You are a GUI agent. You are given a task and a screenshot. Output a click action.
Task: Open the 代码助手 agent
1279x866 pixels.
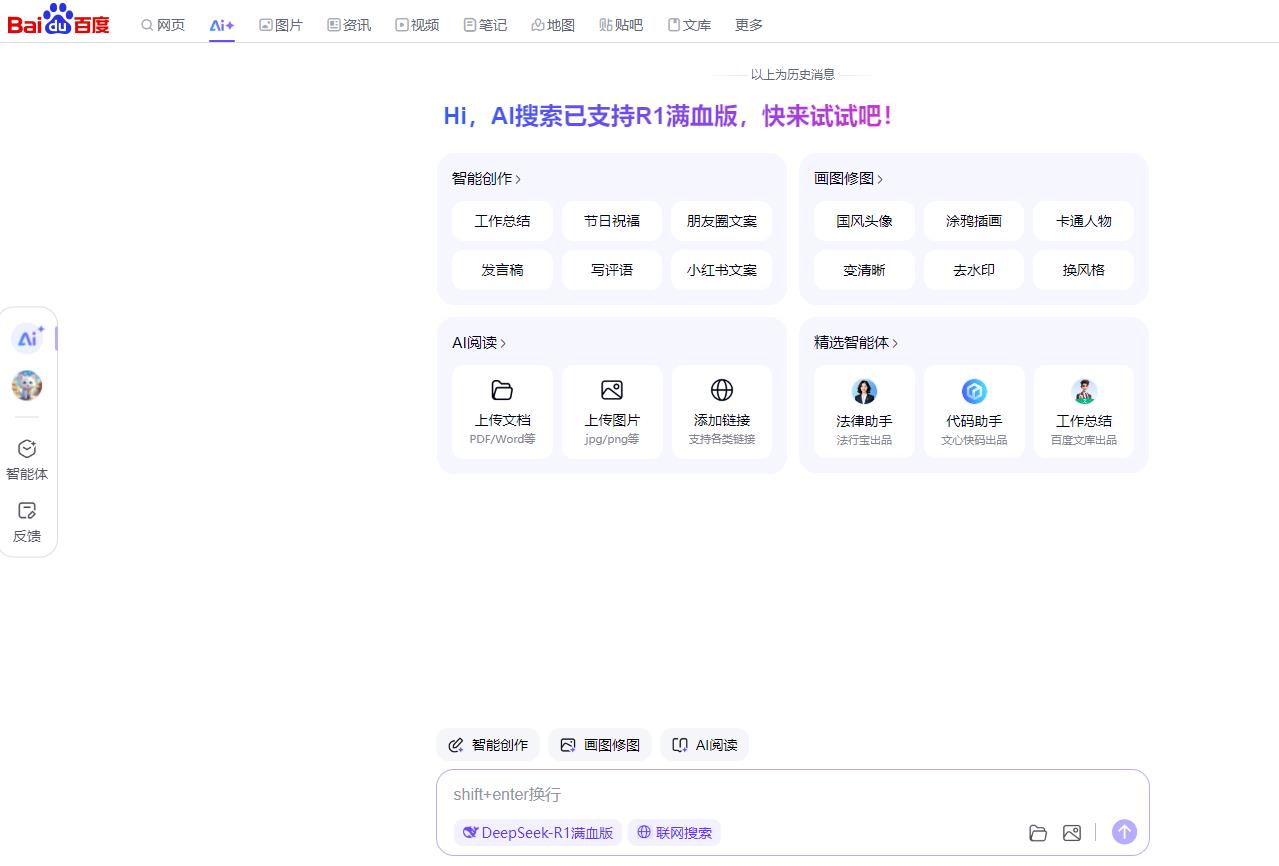974,412
